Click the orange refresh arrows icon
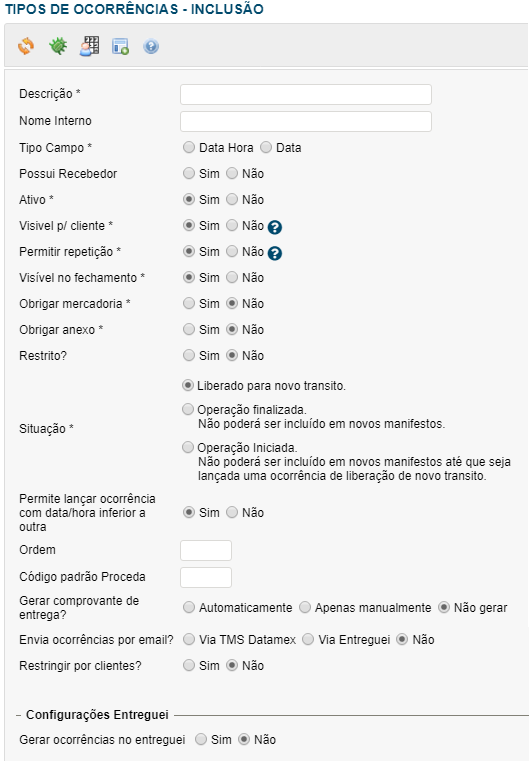The height and width of the screenshot is (762, 529). point(26,46)
